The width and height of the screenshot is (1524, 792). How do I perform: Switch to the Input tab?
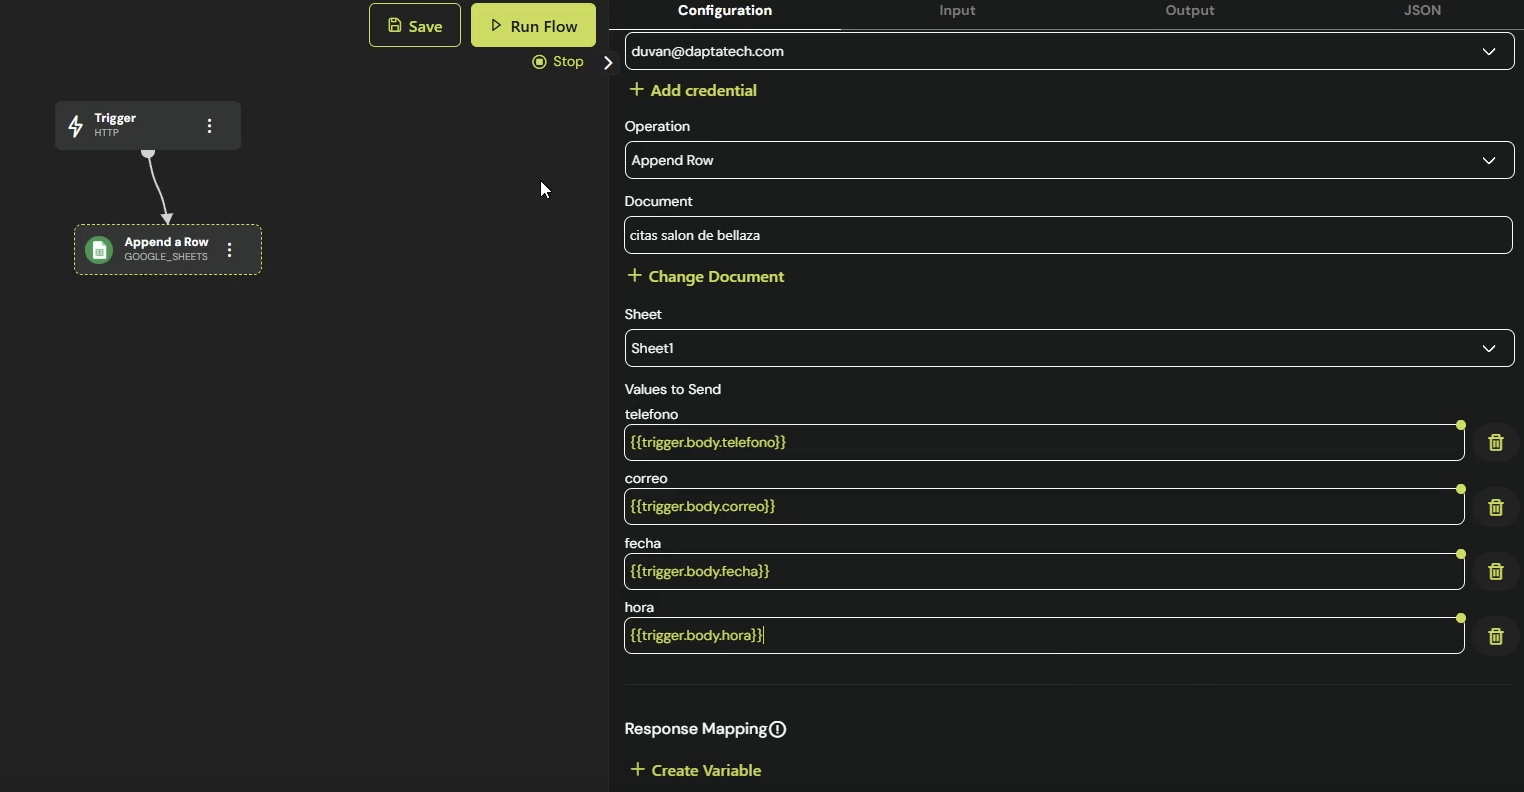[957, 11]
